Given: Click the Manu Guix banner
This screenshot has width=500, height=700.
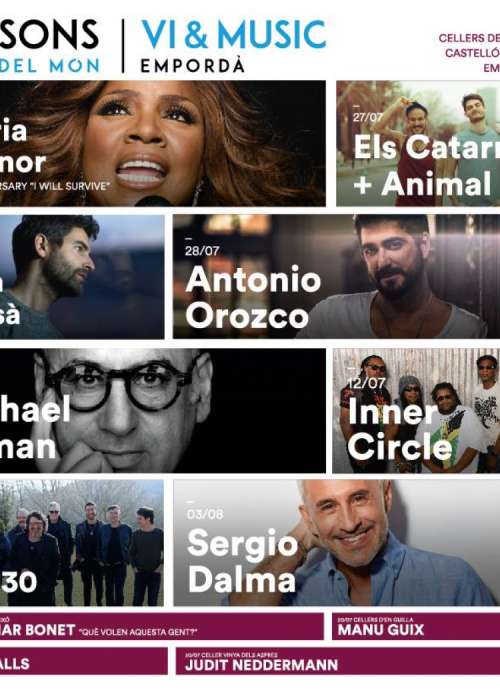Looking at the screenshot, I should click(x=416, y=626).
